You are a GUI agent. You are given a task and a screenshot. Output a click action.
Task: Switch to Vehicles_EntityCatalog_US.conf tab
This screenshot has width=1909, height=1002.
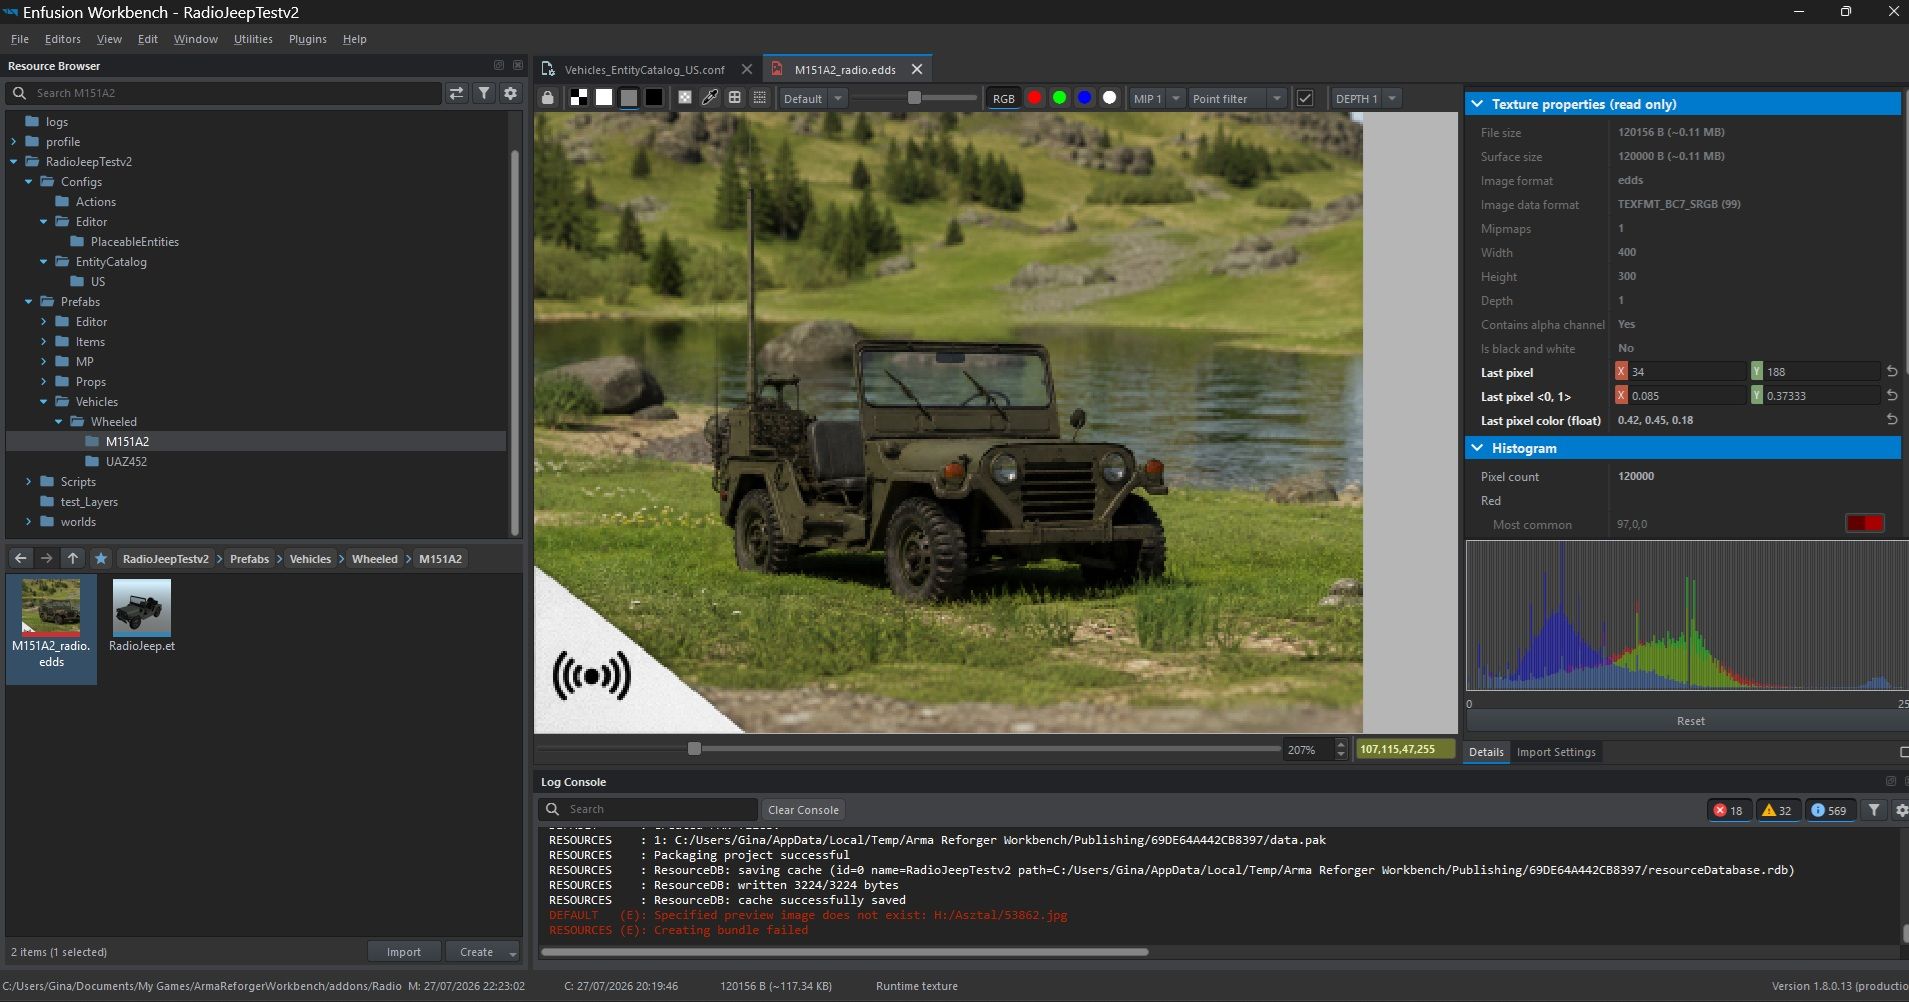[644, 69]
